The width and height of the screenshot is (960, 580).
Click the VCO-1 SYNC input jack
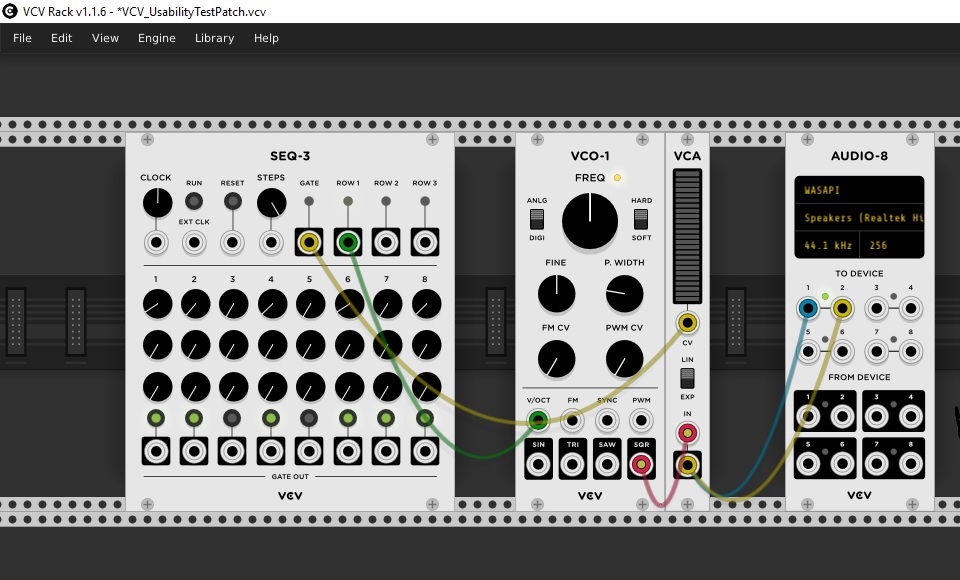pyautogui.click(x=607, y=421)
